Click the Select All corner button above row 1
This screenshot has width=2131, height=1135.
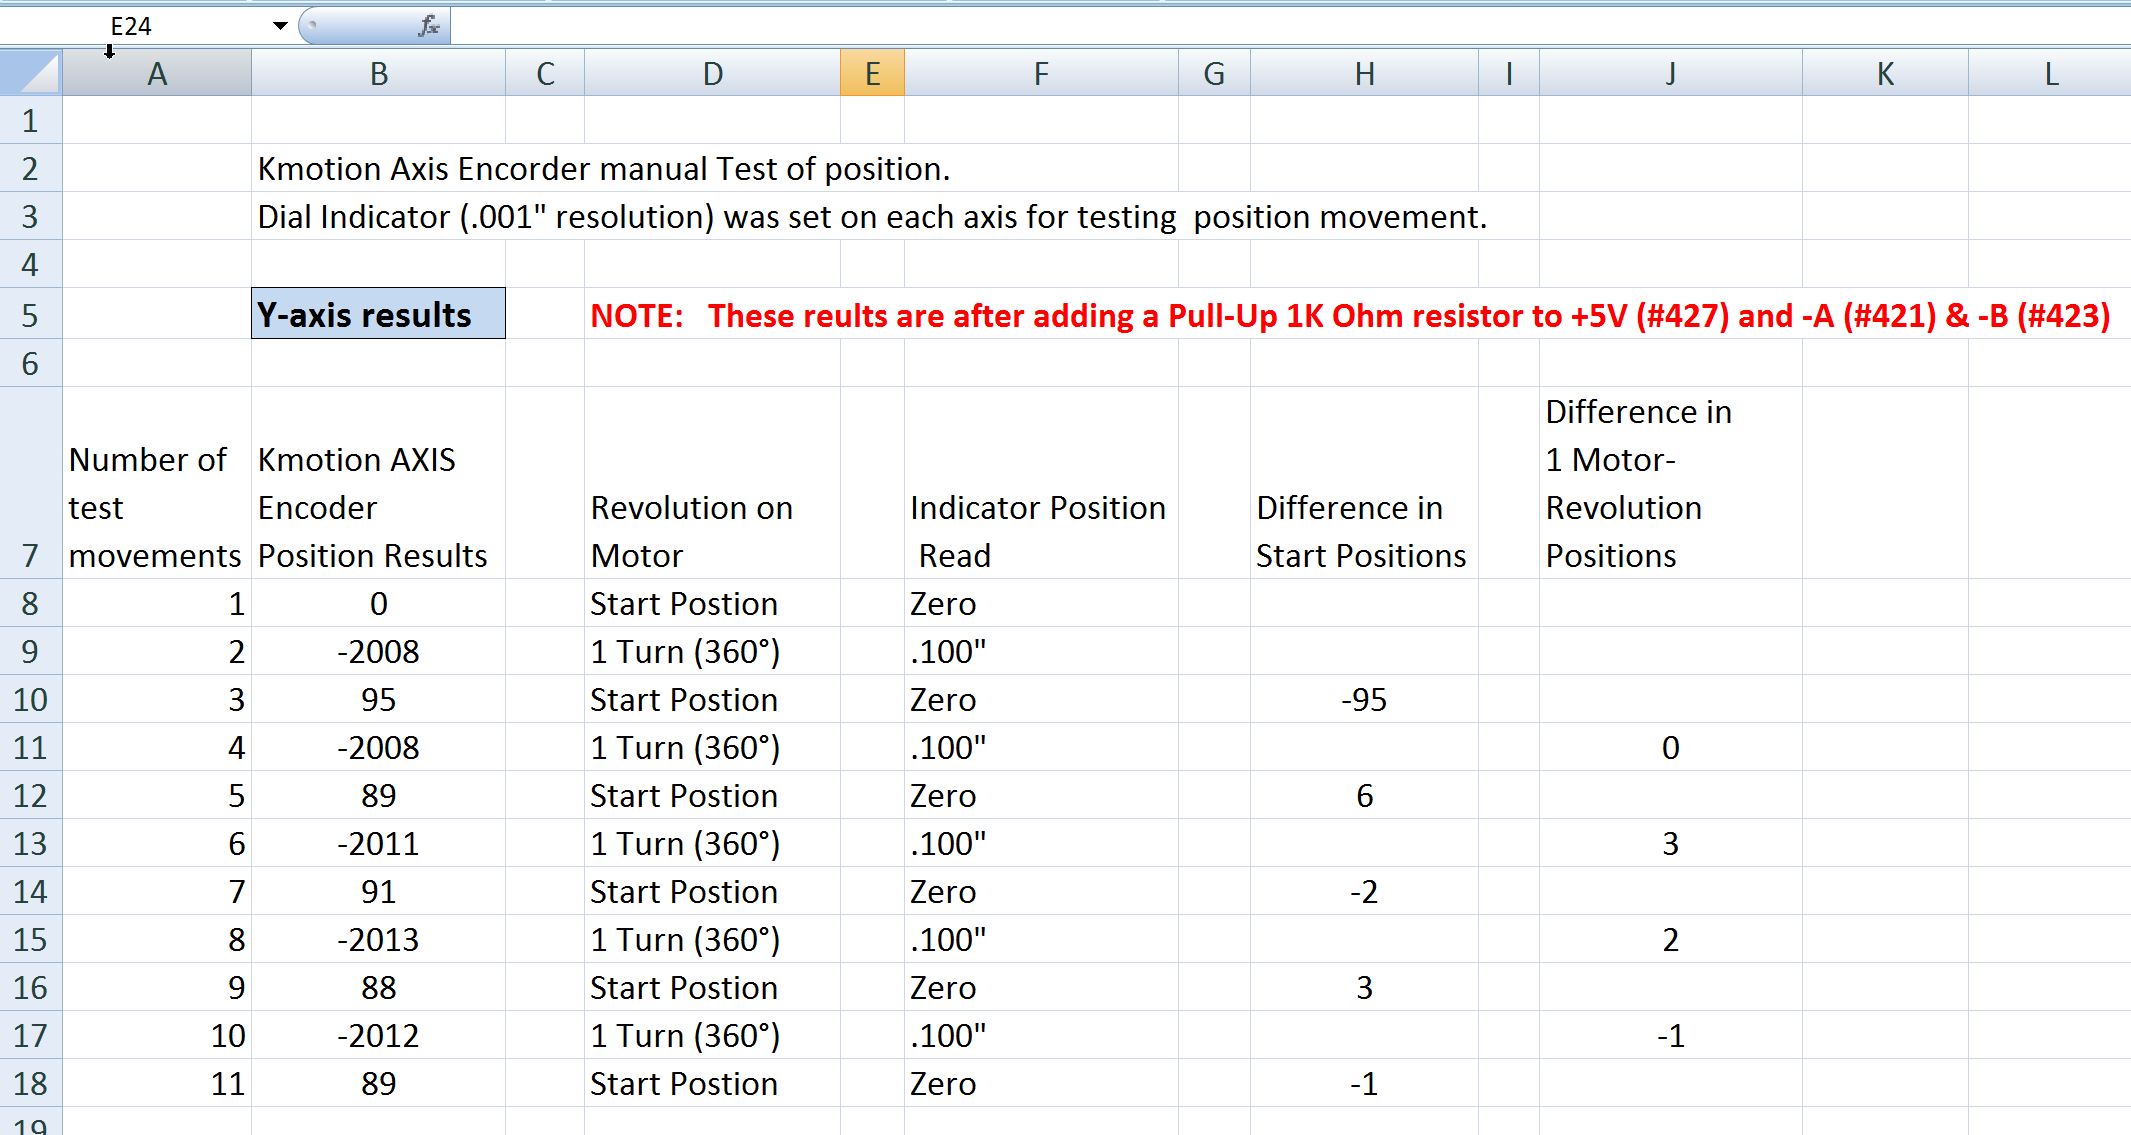pos(31,72)
